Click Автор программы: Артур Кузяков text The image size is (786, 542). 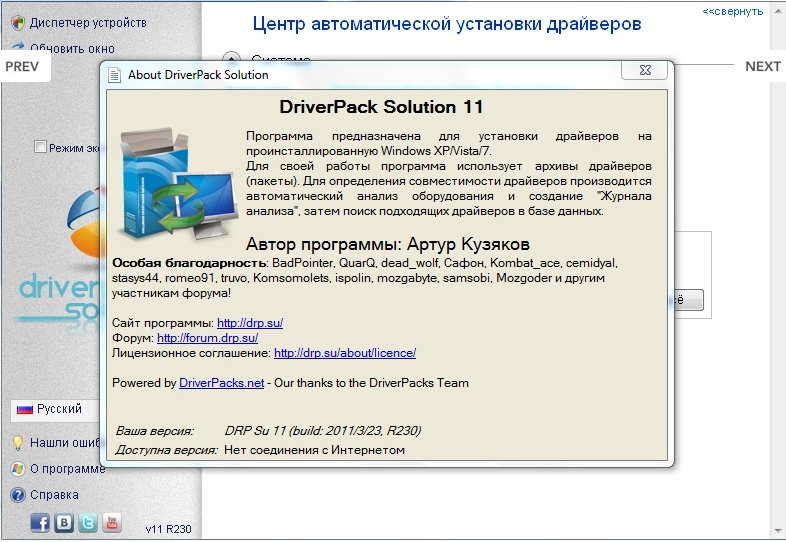[x=387, y=244]
